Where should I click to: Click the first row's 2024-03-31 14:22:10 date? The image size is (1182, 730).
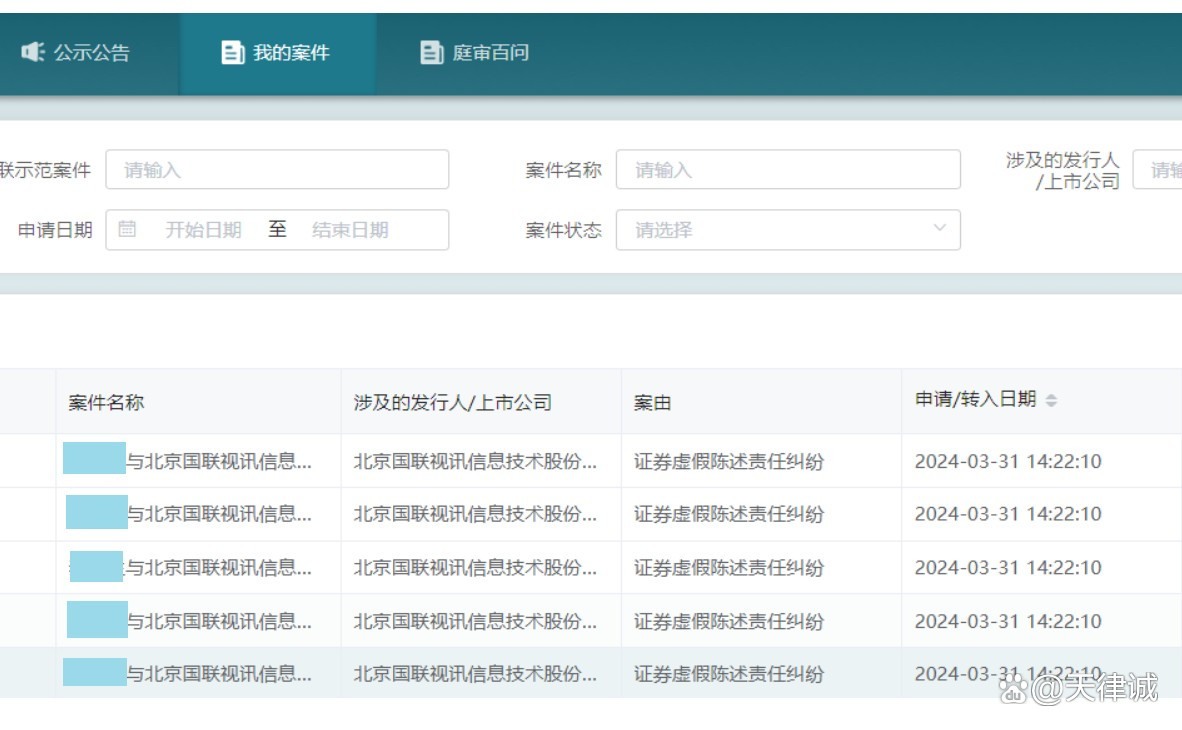tap(1008, 461)
